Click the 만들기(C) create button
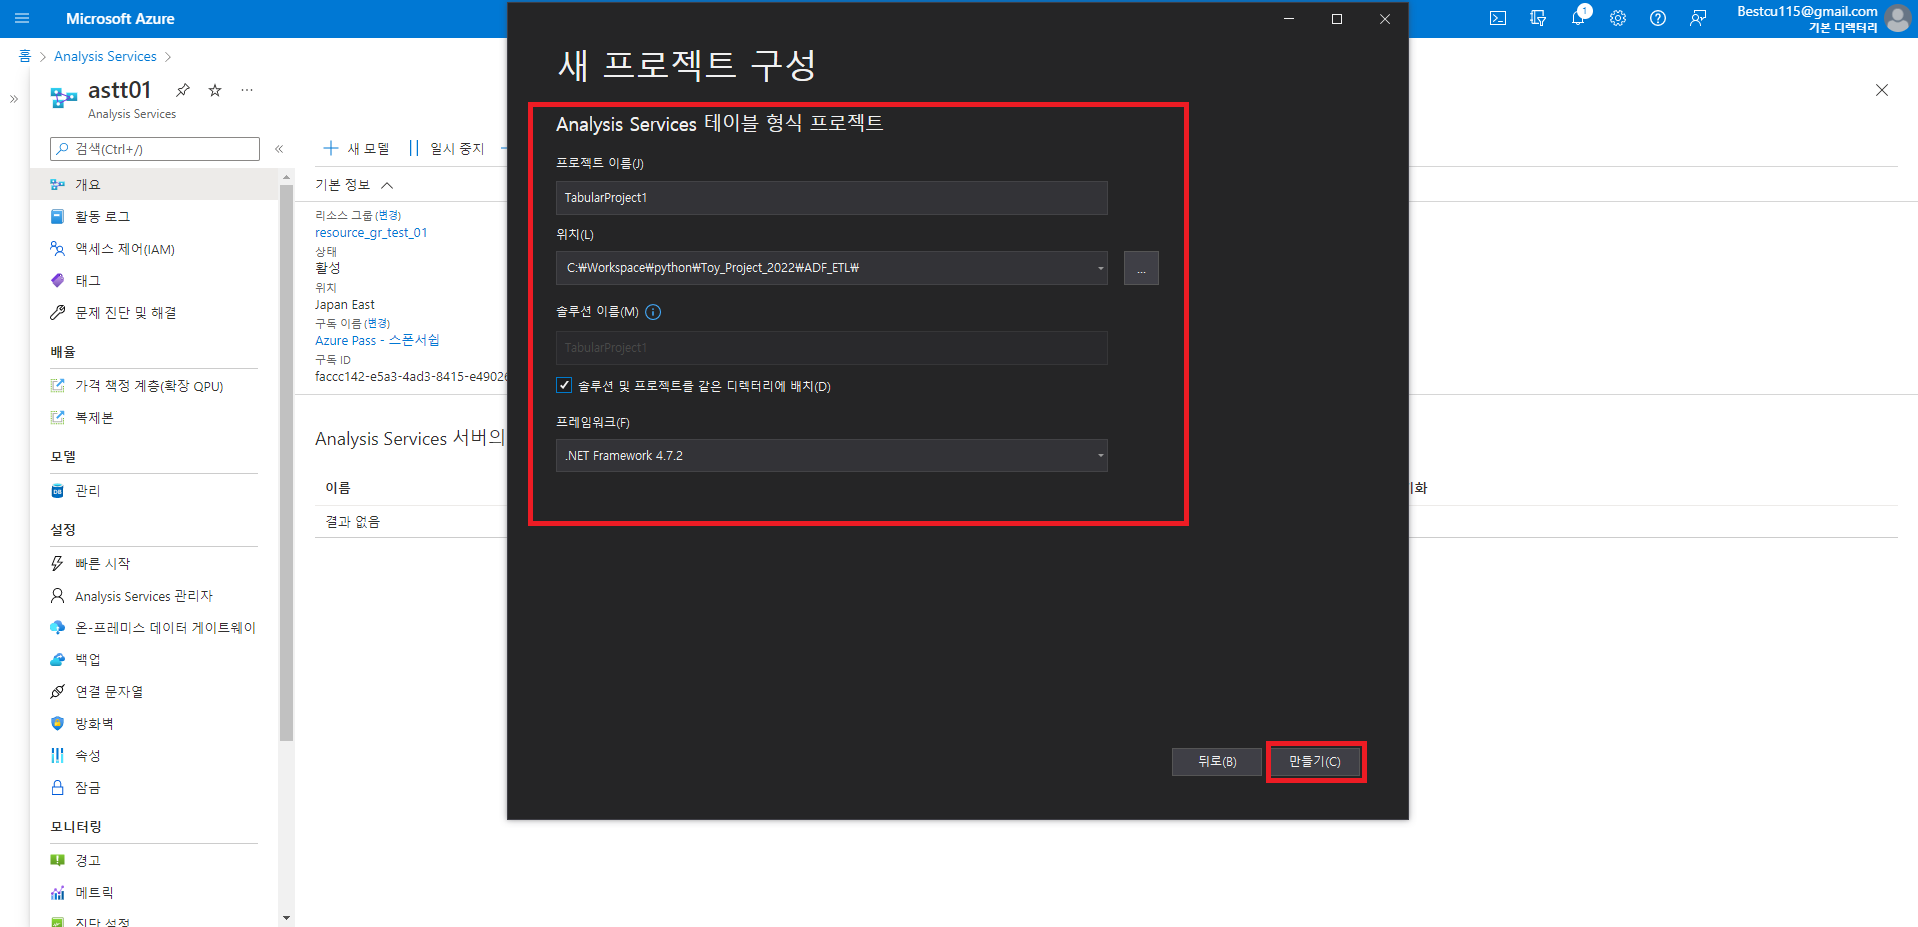 tap(1315, 761)
